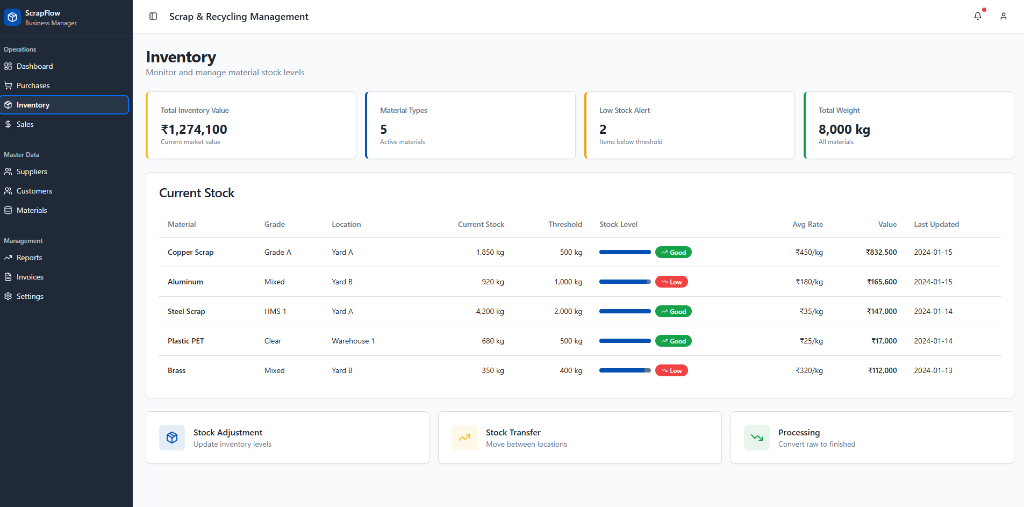Click the Threshold column header

[x=565, y=224]
